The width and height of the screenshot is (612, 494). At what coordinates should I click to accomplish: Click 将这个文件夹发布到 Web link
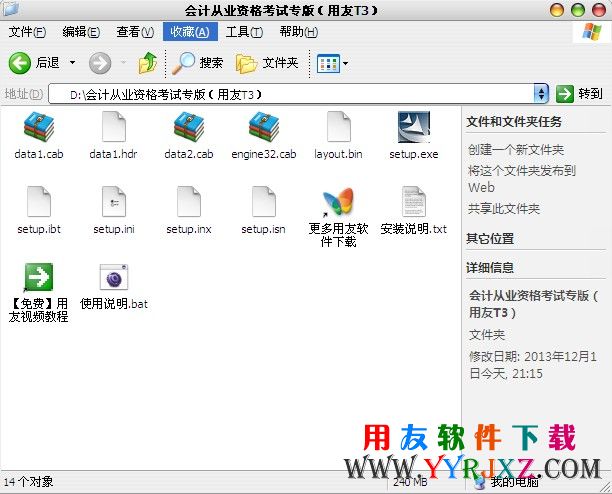521,179
